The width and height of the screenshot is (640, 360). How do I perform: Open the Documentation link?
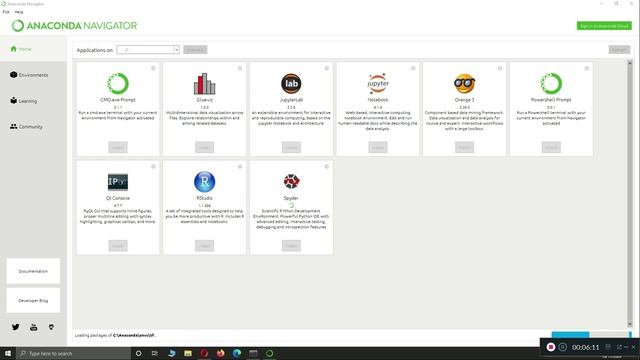point(33,271)
